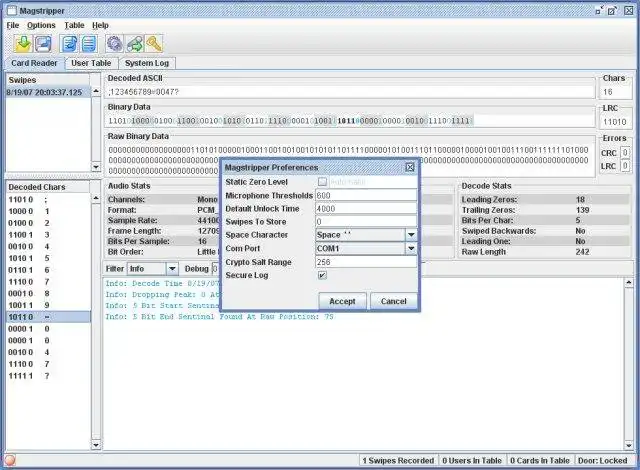Click the picture save toolbar icon

[x=43, y=43]
